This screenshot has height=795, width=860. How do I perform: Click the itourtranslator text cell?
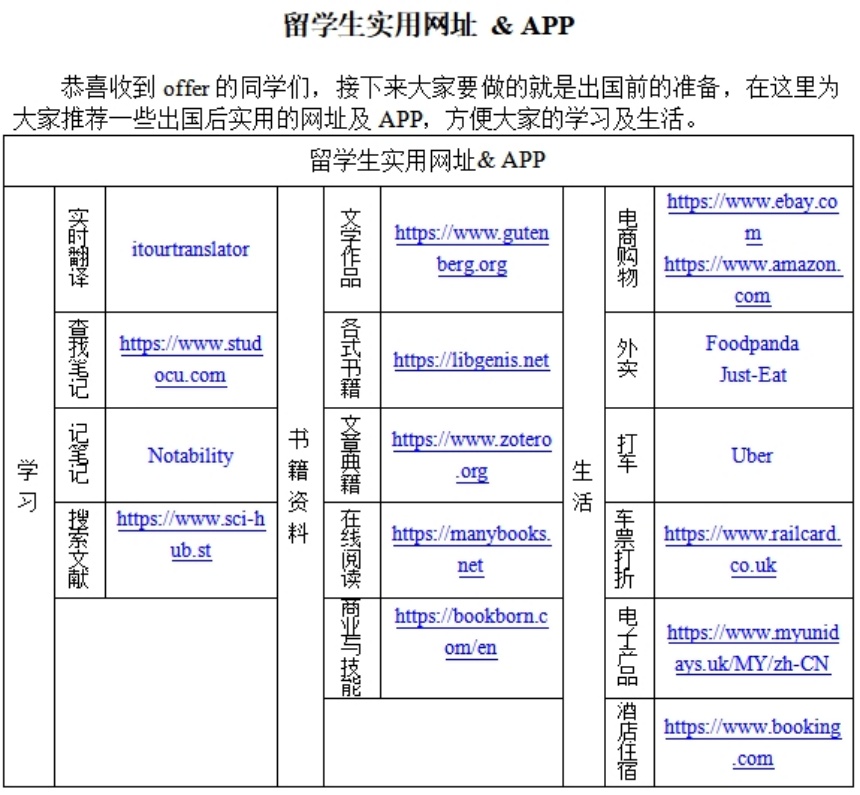pyautogui.click(x=190, y=249)
